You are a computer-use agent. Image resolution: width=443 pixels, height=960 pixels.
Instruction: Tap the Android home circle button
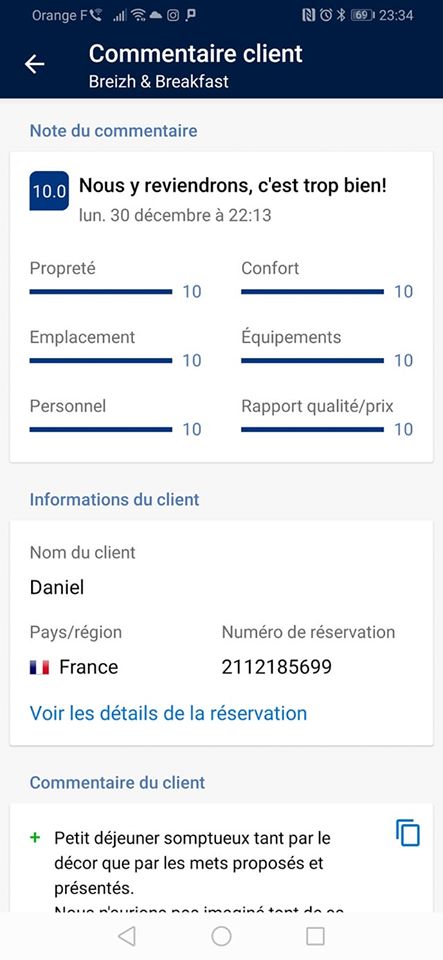221,936
